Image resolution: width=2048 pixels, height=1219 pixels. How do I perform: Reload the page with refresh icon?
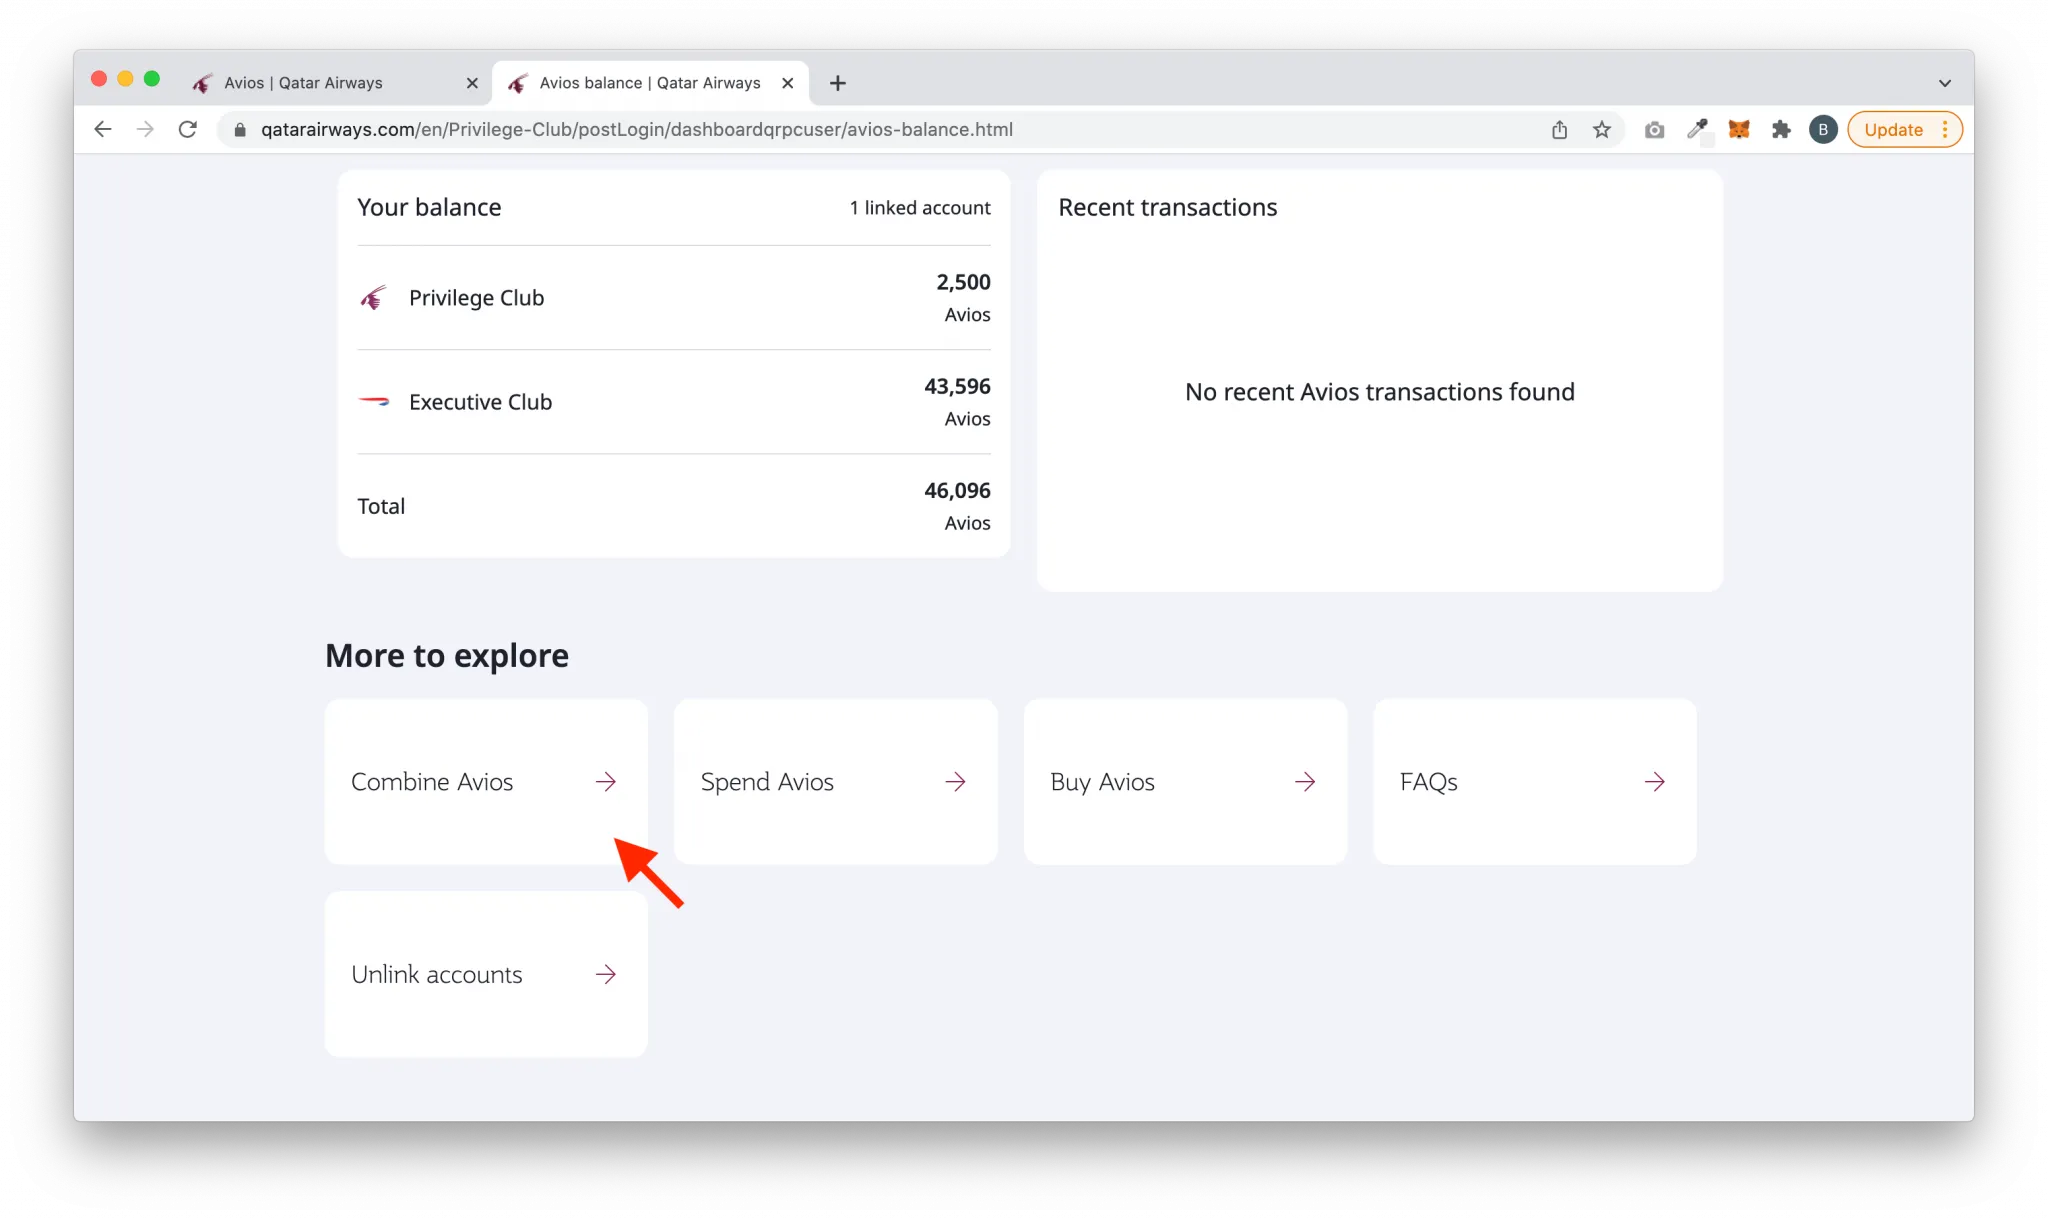click(187, 129)
